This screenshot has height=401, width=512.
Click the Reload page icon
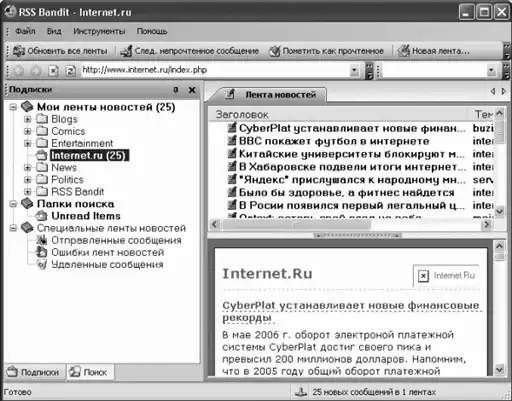coord(70,70)
